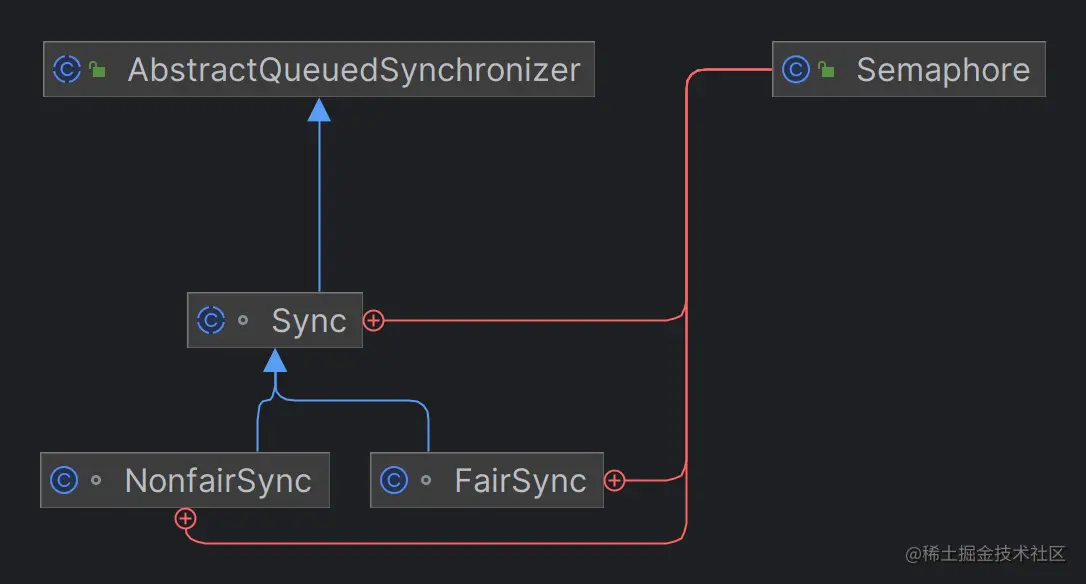
Task: Click the package-private dot icon on FairSync
Action: pos(426,480)
